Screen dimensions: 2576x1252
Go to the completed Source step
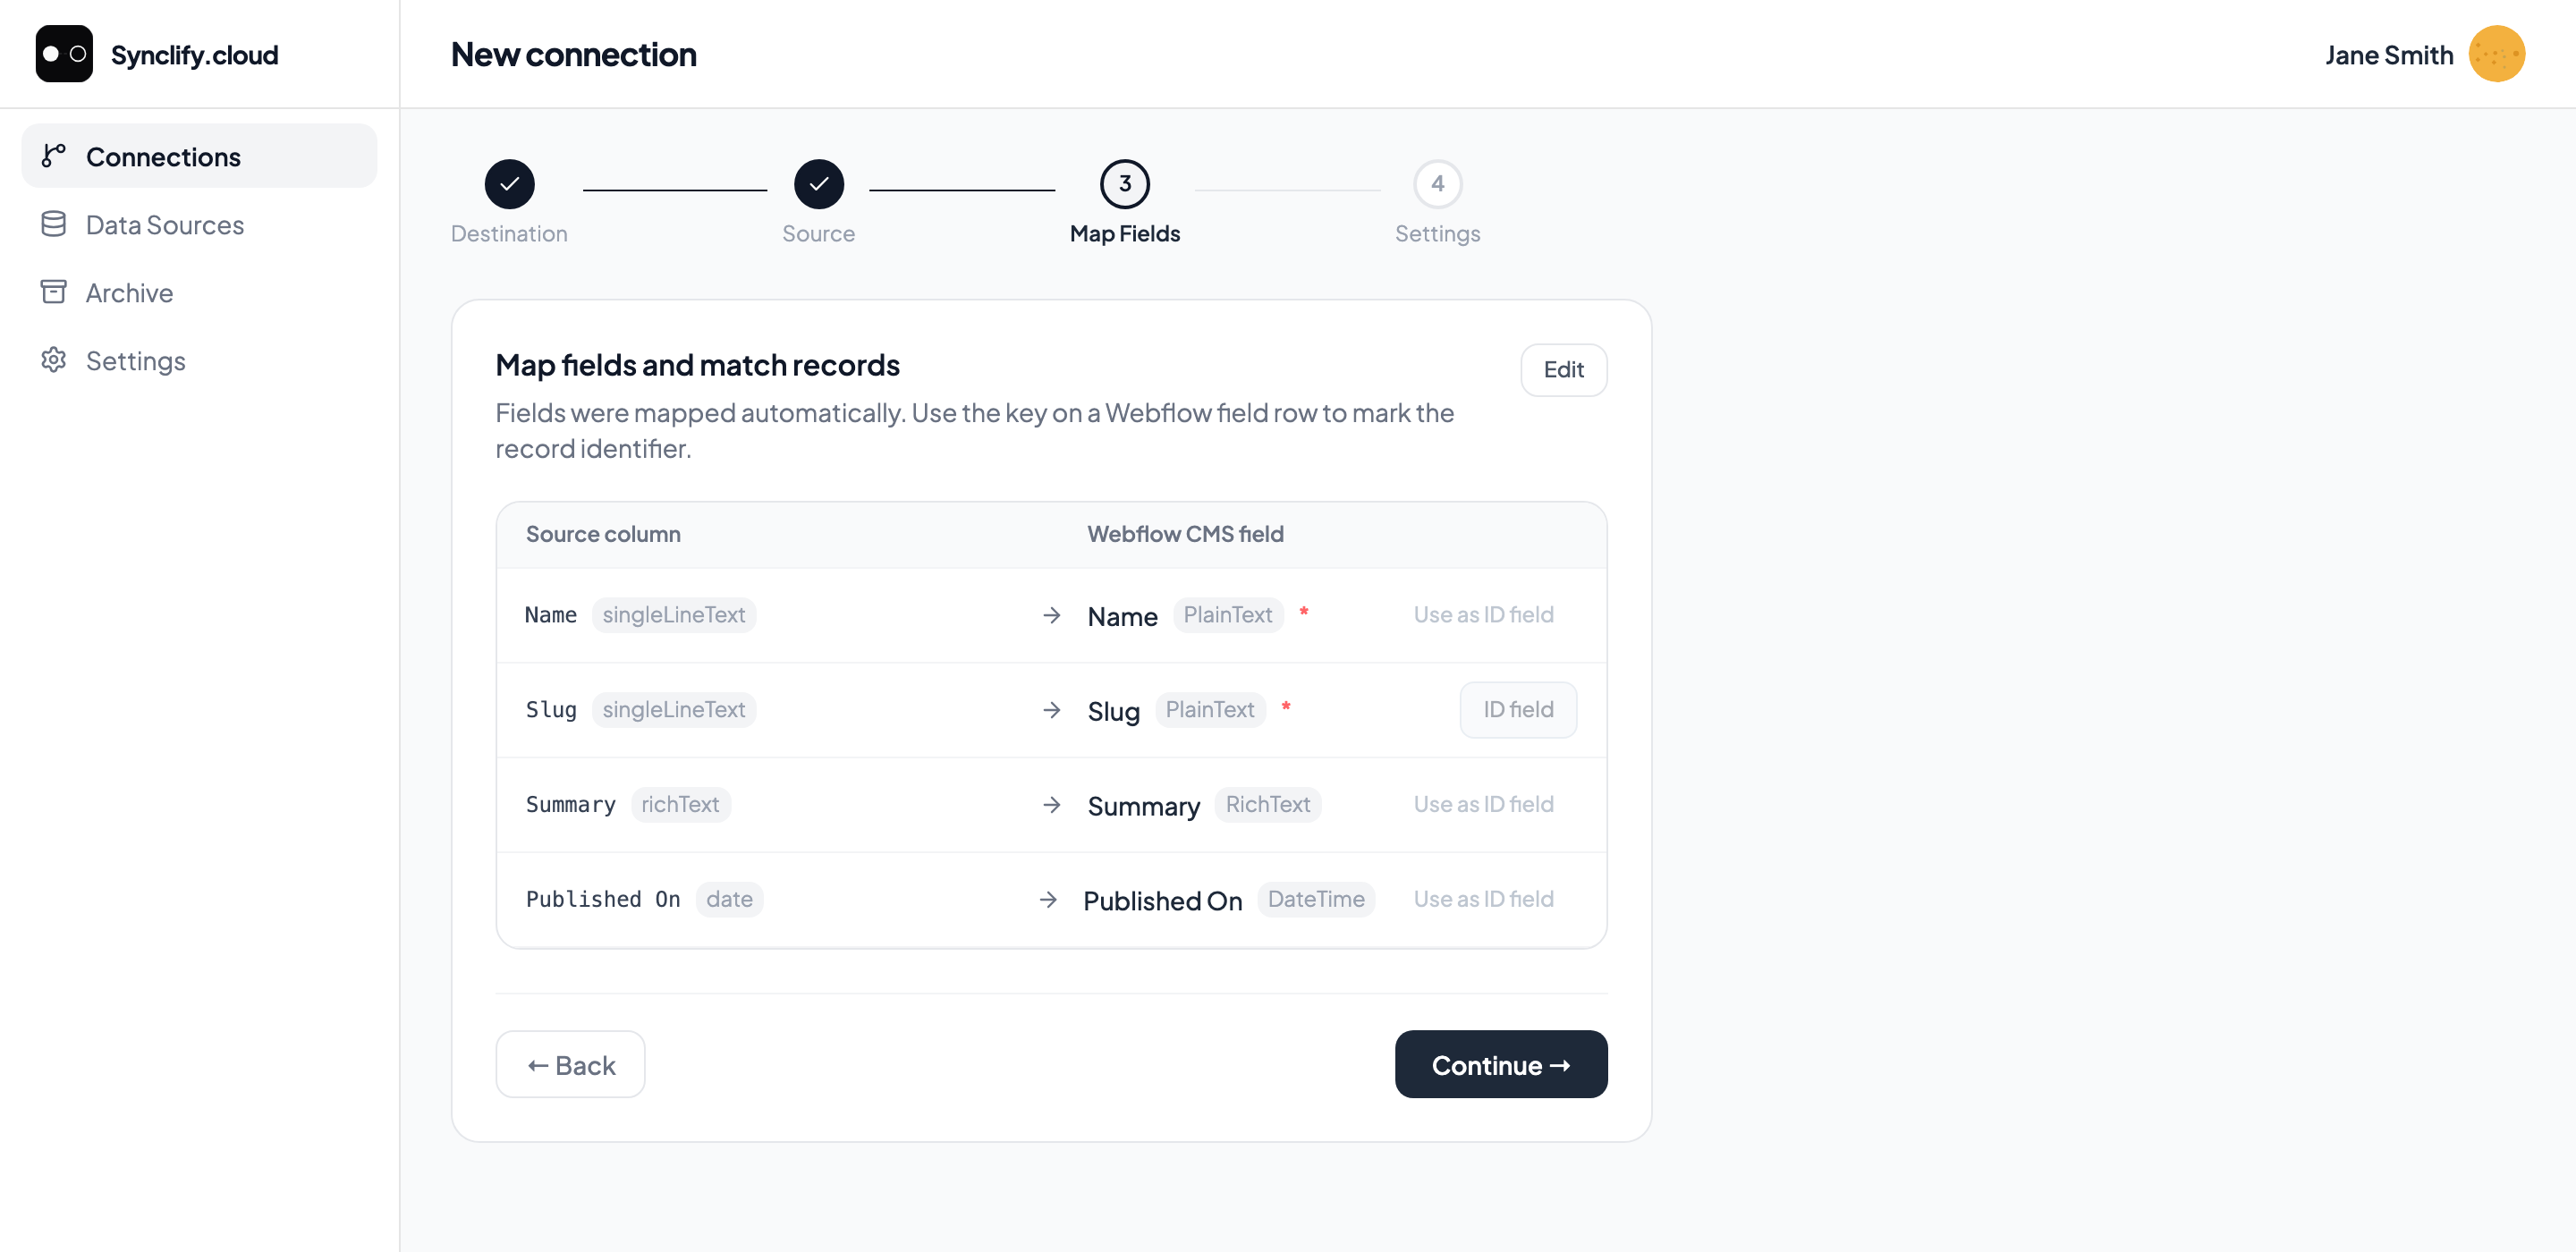tap(818, 184)
